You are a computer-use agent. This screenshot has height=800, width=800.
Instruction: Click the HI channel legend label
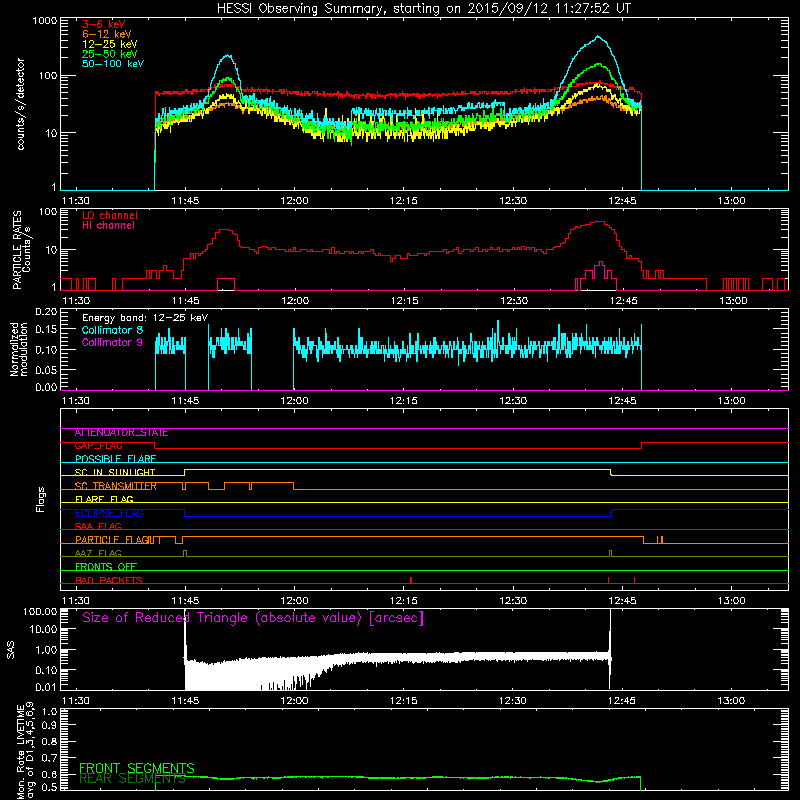(x=108, y=226)
